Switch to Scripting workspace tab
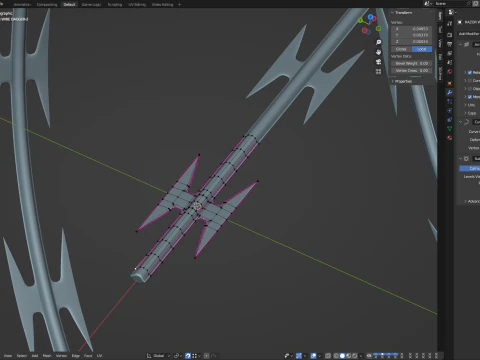This screenshot has width=480, height=360. [x=115, y=4]
